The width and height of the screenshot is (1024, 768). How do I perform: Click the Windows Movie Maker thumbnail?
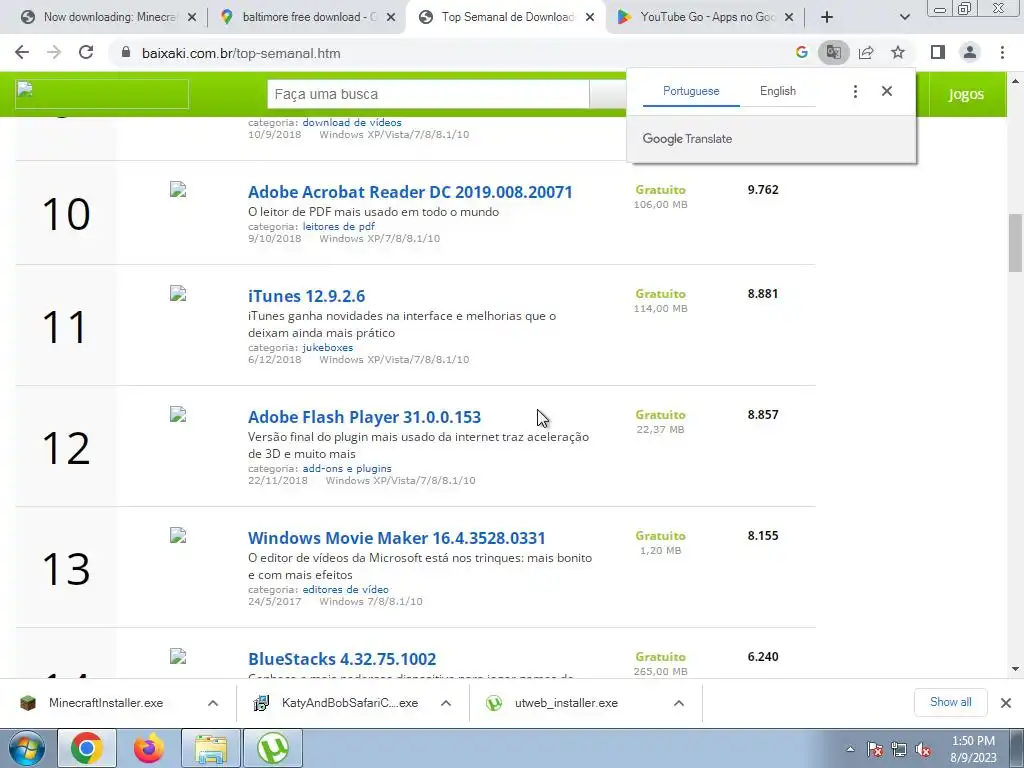(178, 535)
